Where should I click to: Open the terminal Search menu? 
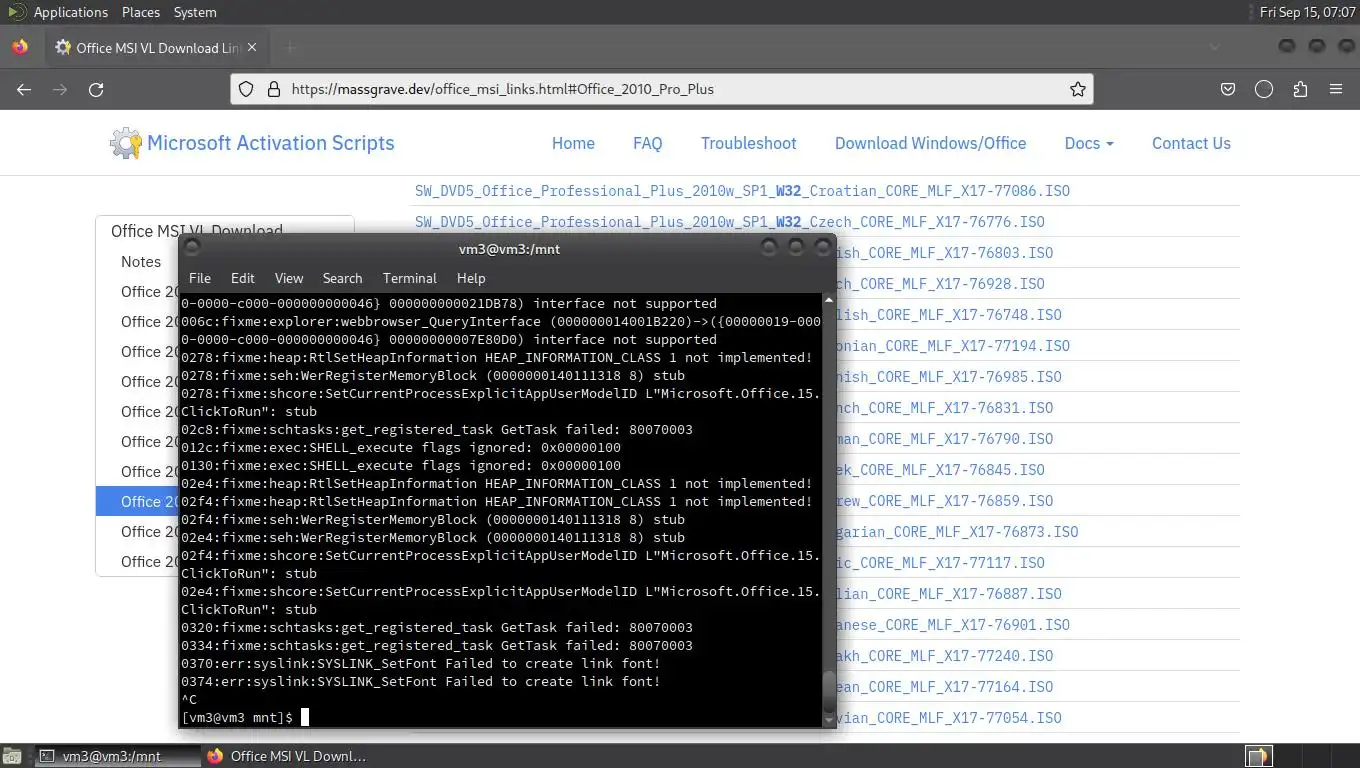click(x=342, y=278)
